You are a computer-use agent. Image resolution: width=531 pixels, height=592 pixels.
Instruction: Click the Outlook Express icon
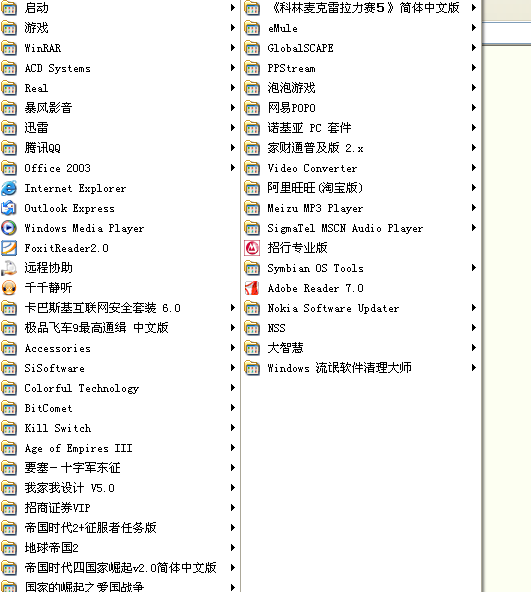pyautogui.click(x=9, y=208)
